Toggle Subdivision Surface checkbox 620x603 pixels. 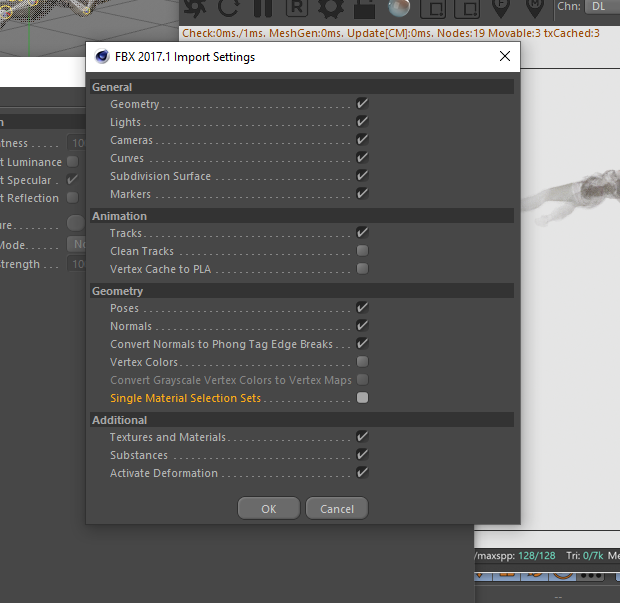pos(362,175)
